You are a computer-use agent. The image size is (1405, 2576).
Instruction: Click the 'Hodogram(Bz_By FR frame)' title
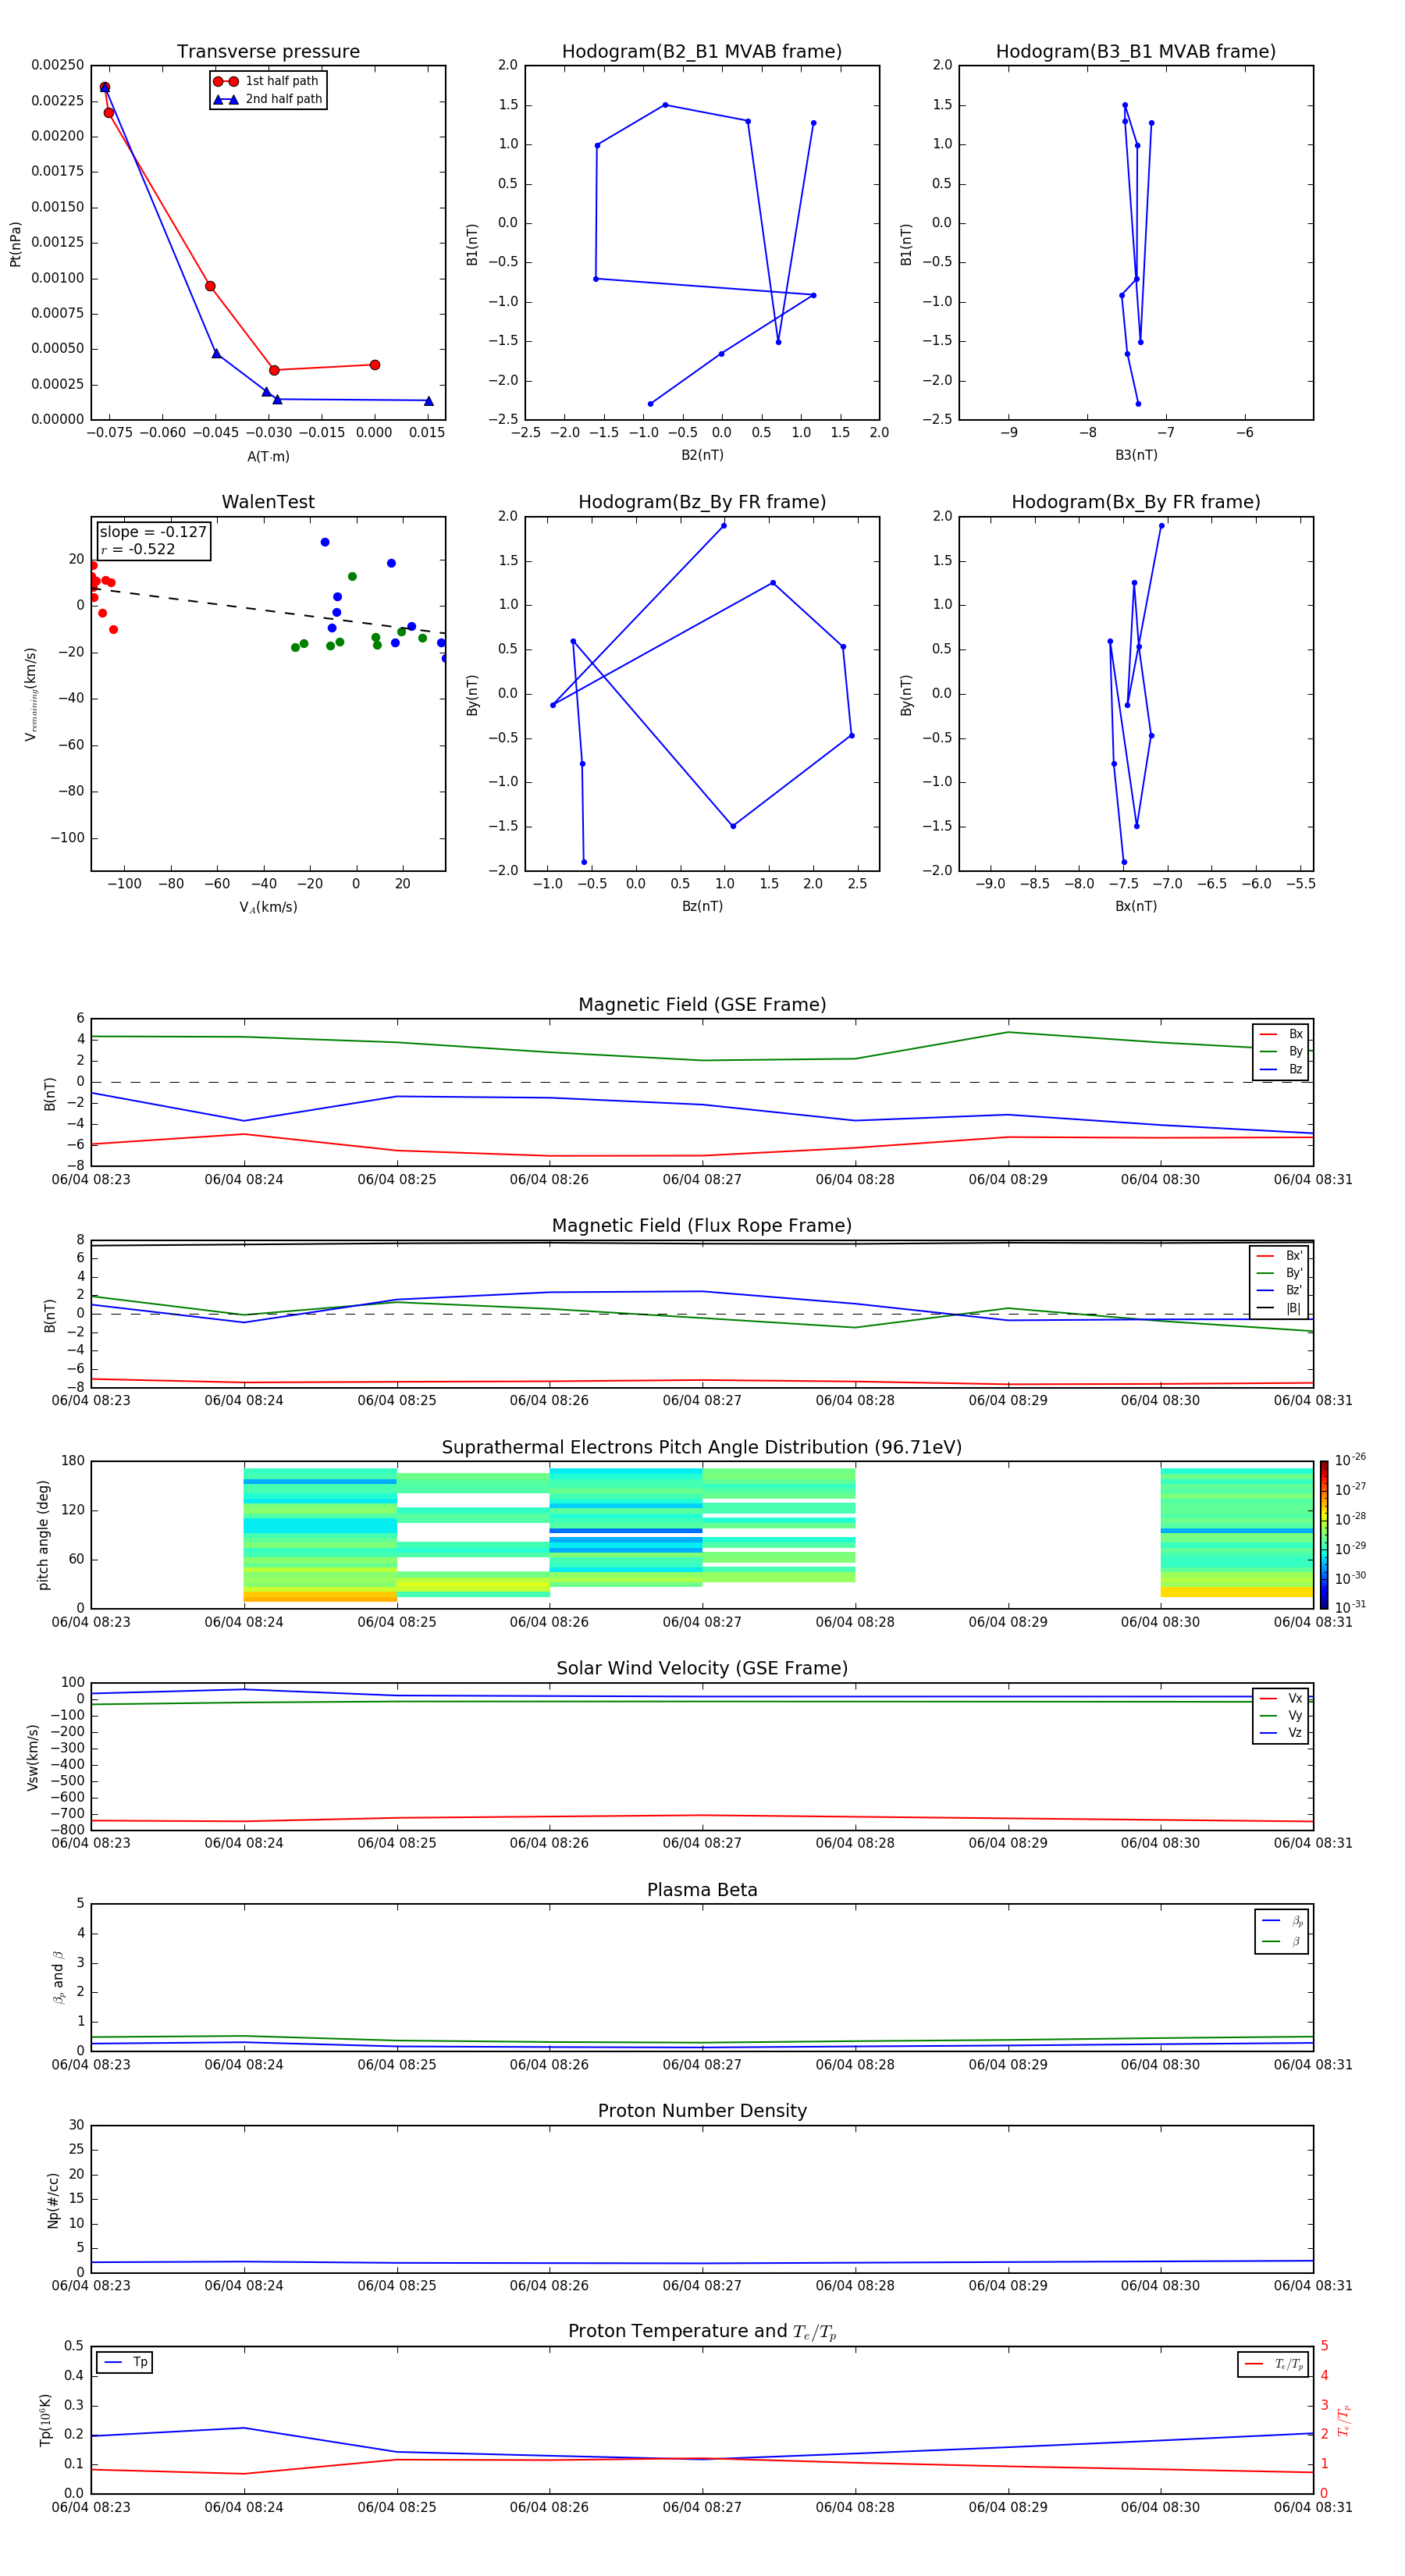pyautogui.click(x=702, y=502)
